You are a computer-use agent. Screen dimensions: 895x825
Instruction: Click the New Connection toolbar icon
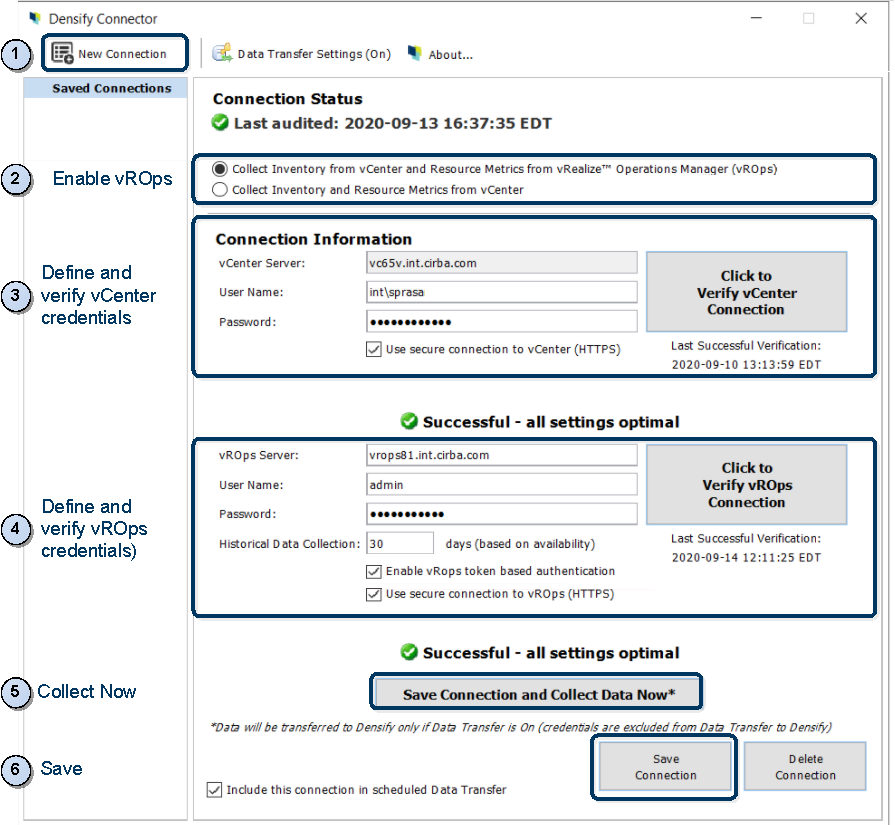63,53
